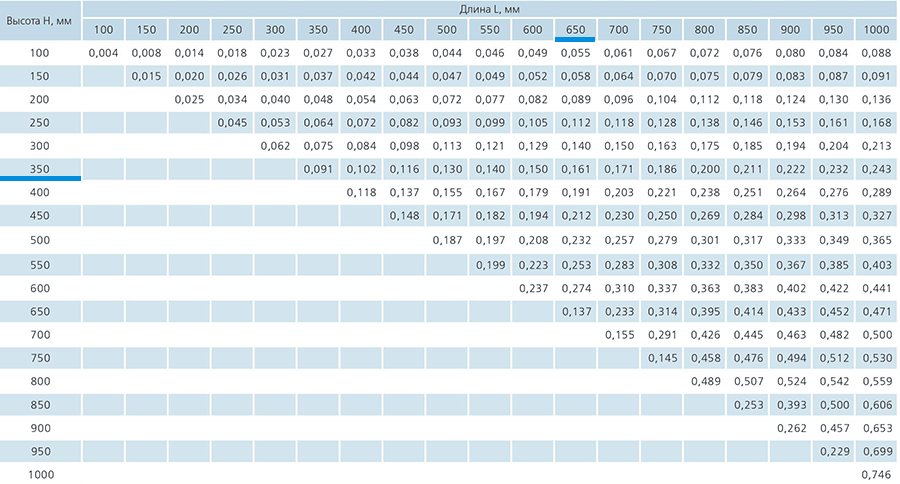Viewport: 900px width, 484px height.
Task: Click the 'Высота H, мм' header
Action: 39,21
